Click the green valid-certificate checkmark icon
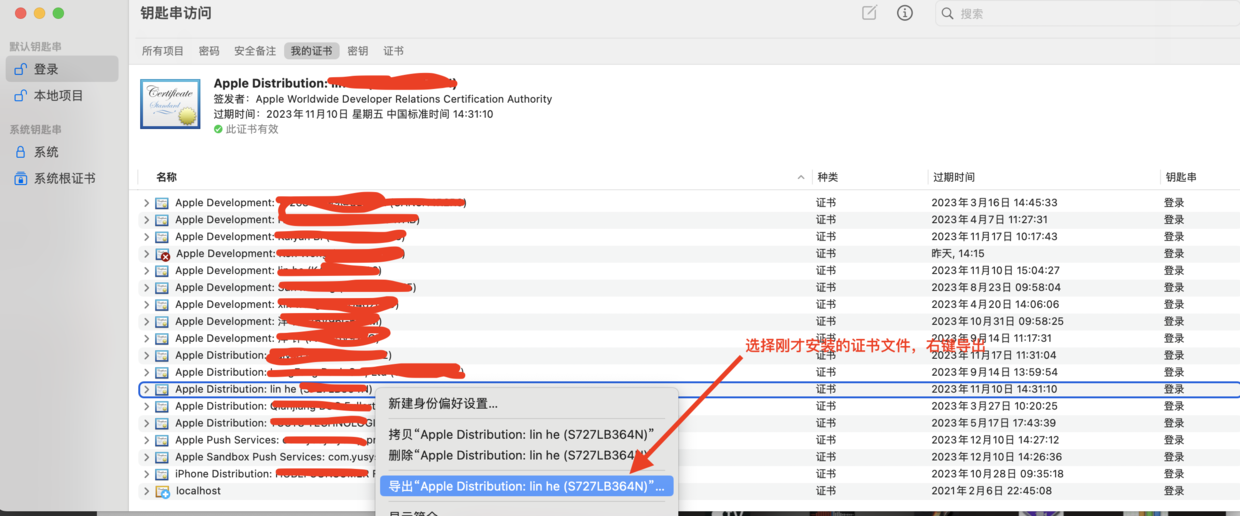The width and height of the screenshot is (1240, 516). [x=218, y=130]
